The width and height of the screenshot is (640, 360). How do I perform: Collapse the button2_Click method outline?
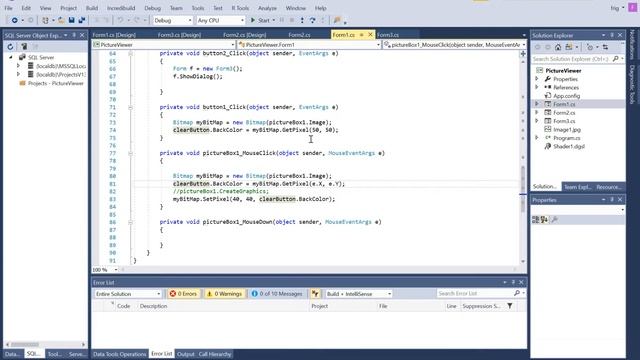(130, 53)
